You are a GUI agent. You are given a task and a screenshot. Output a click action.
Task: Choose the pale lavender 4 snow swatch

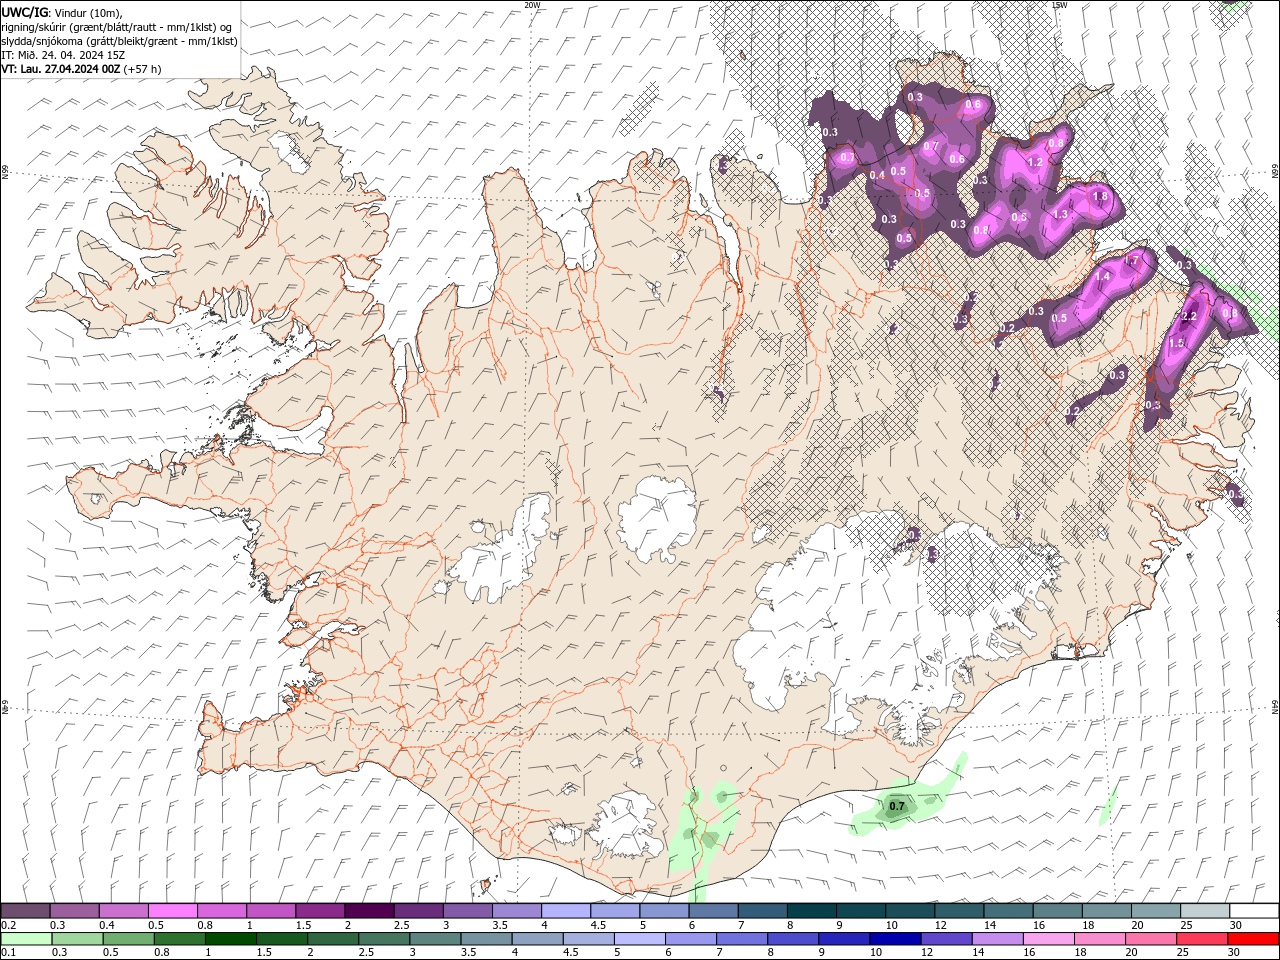565,911
